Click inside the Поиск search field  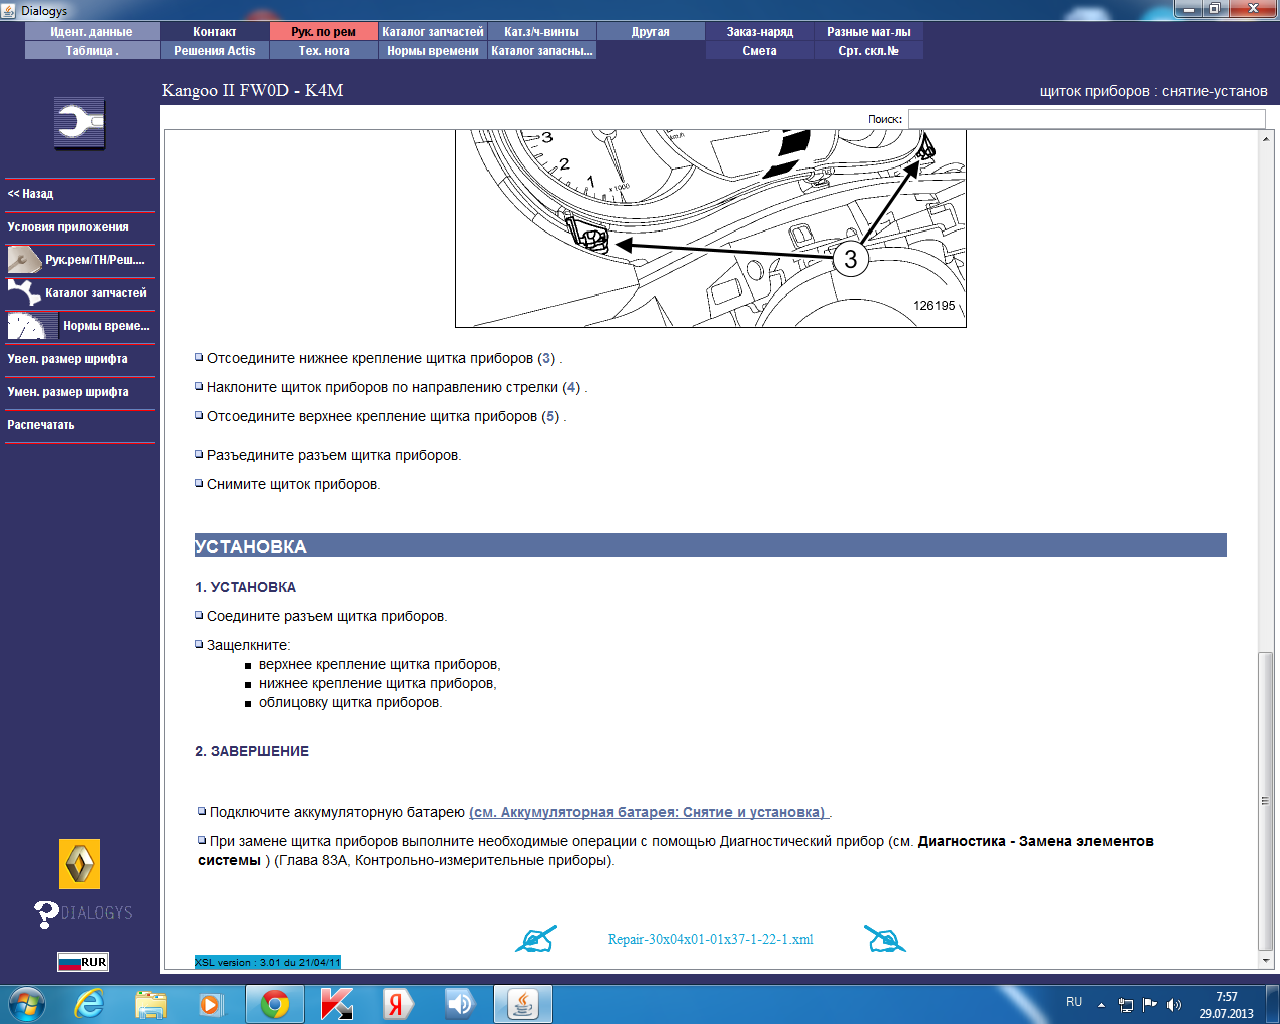pos(1086,119)
